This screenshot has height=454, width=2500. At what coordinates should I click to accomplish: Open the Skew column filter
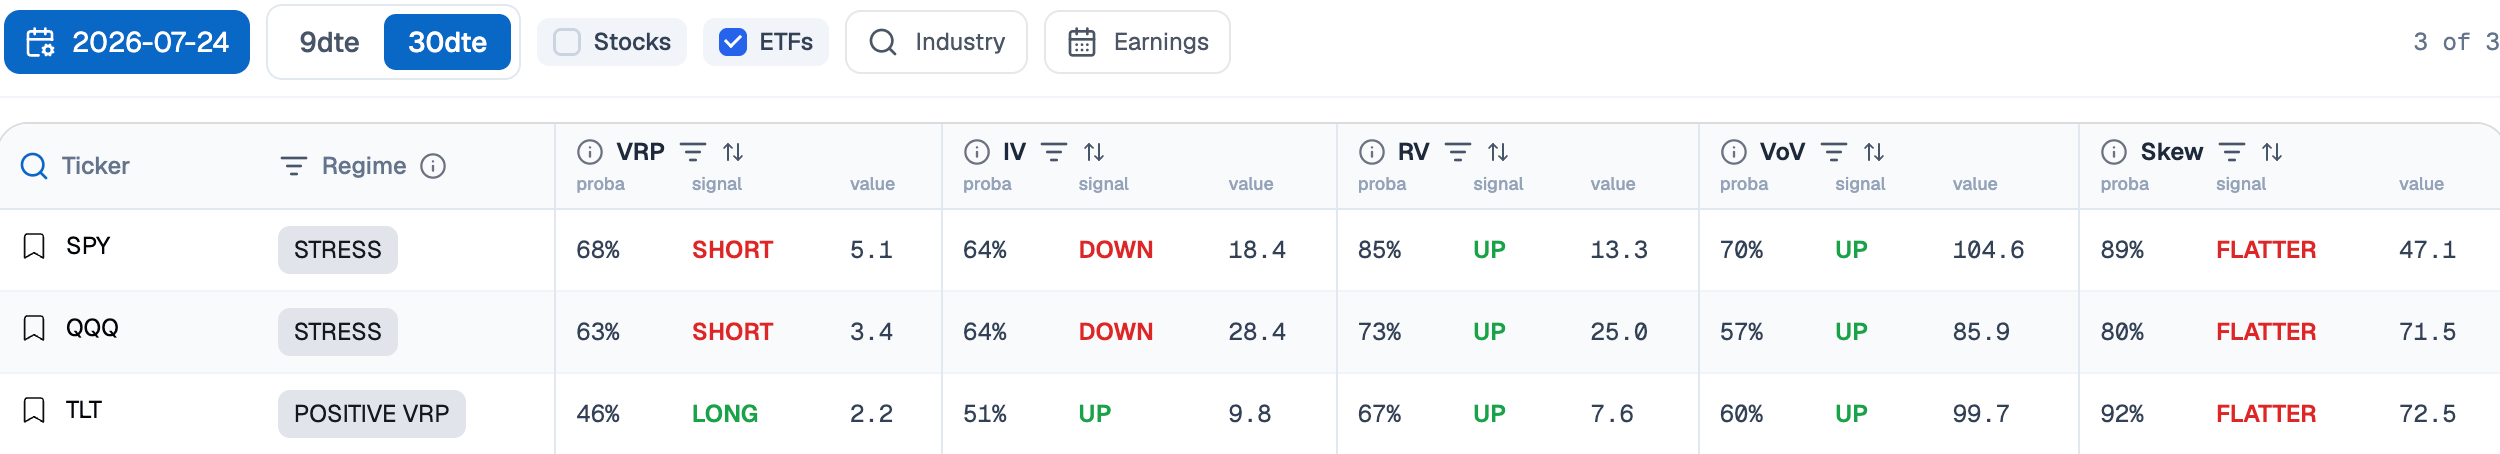pos(2232,152)
